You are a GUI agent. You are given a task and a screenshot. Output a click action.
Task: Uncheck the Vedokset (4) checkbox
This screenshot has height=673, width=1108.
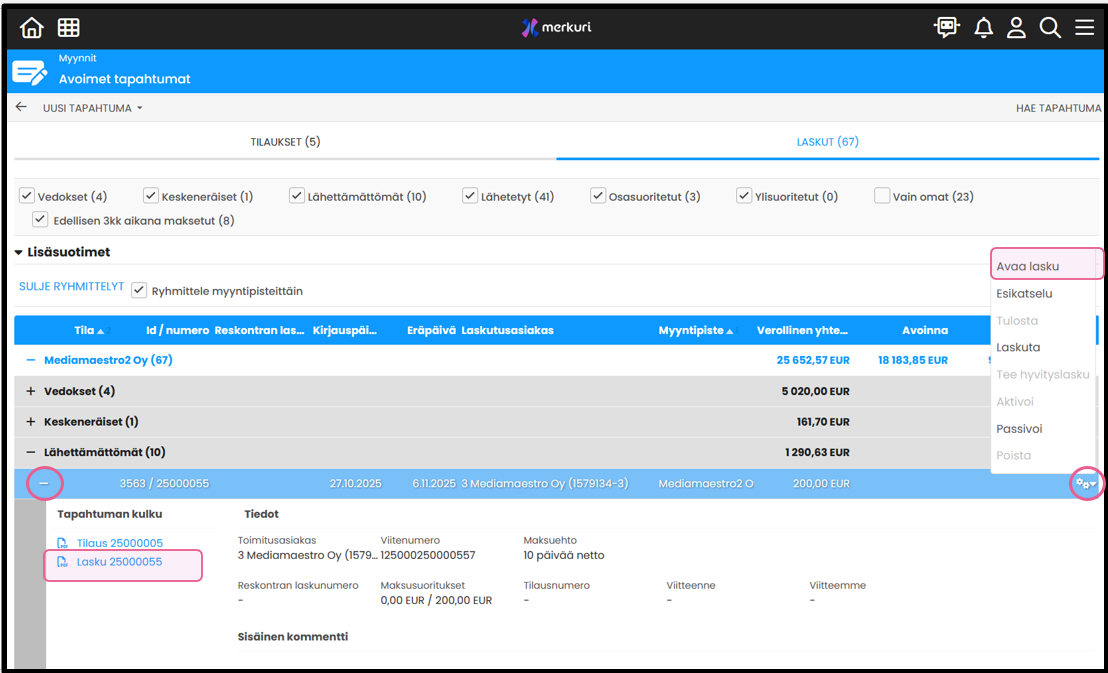(27, 196)
